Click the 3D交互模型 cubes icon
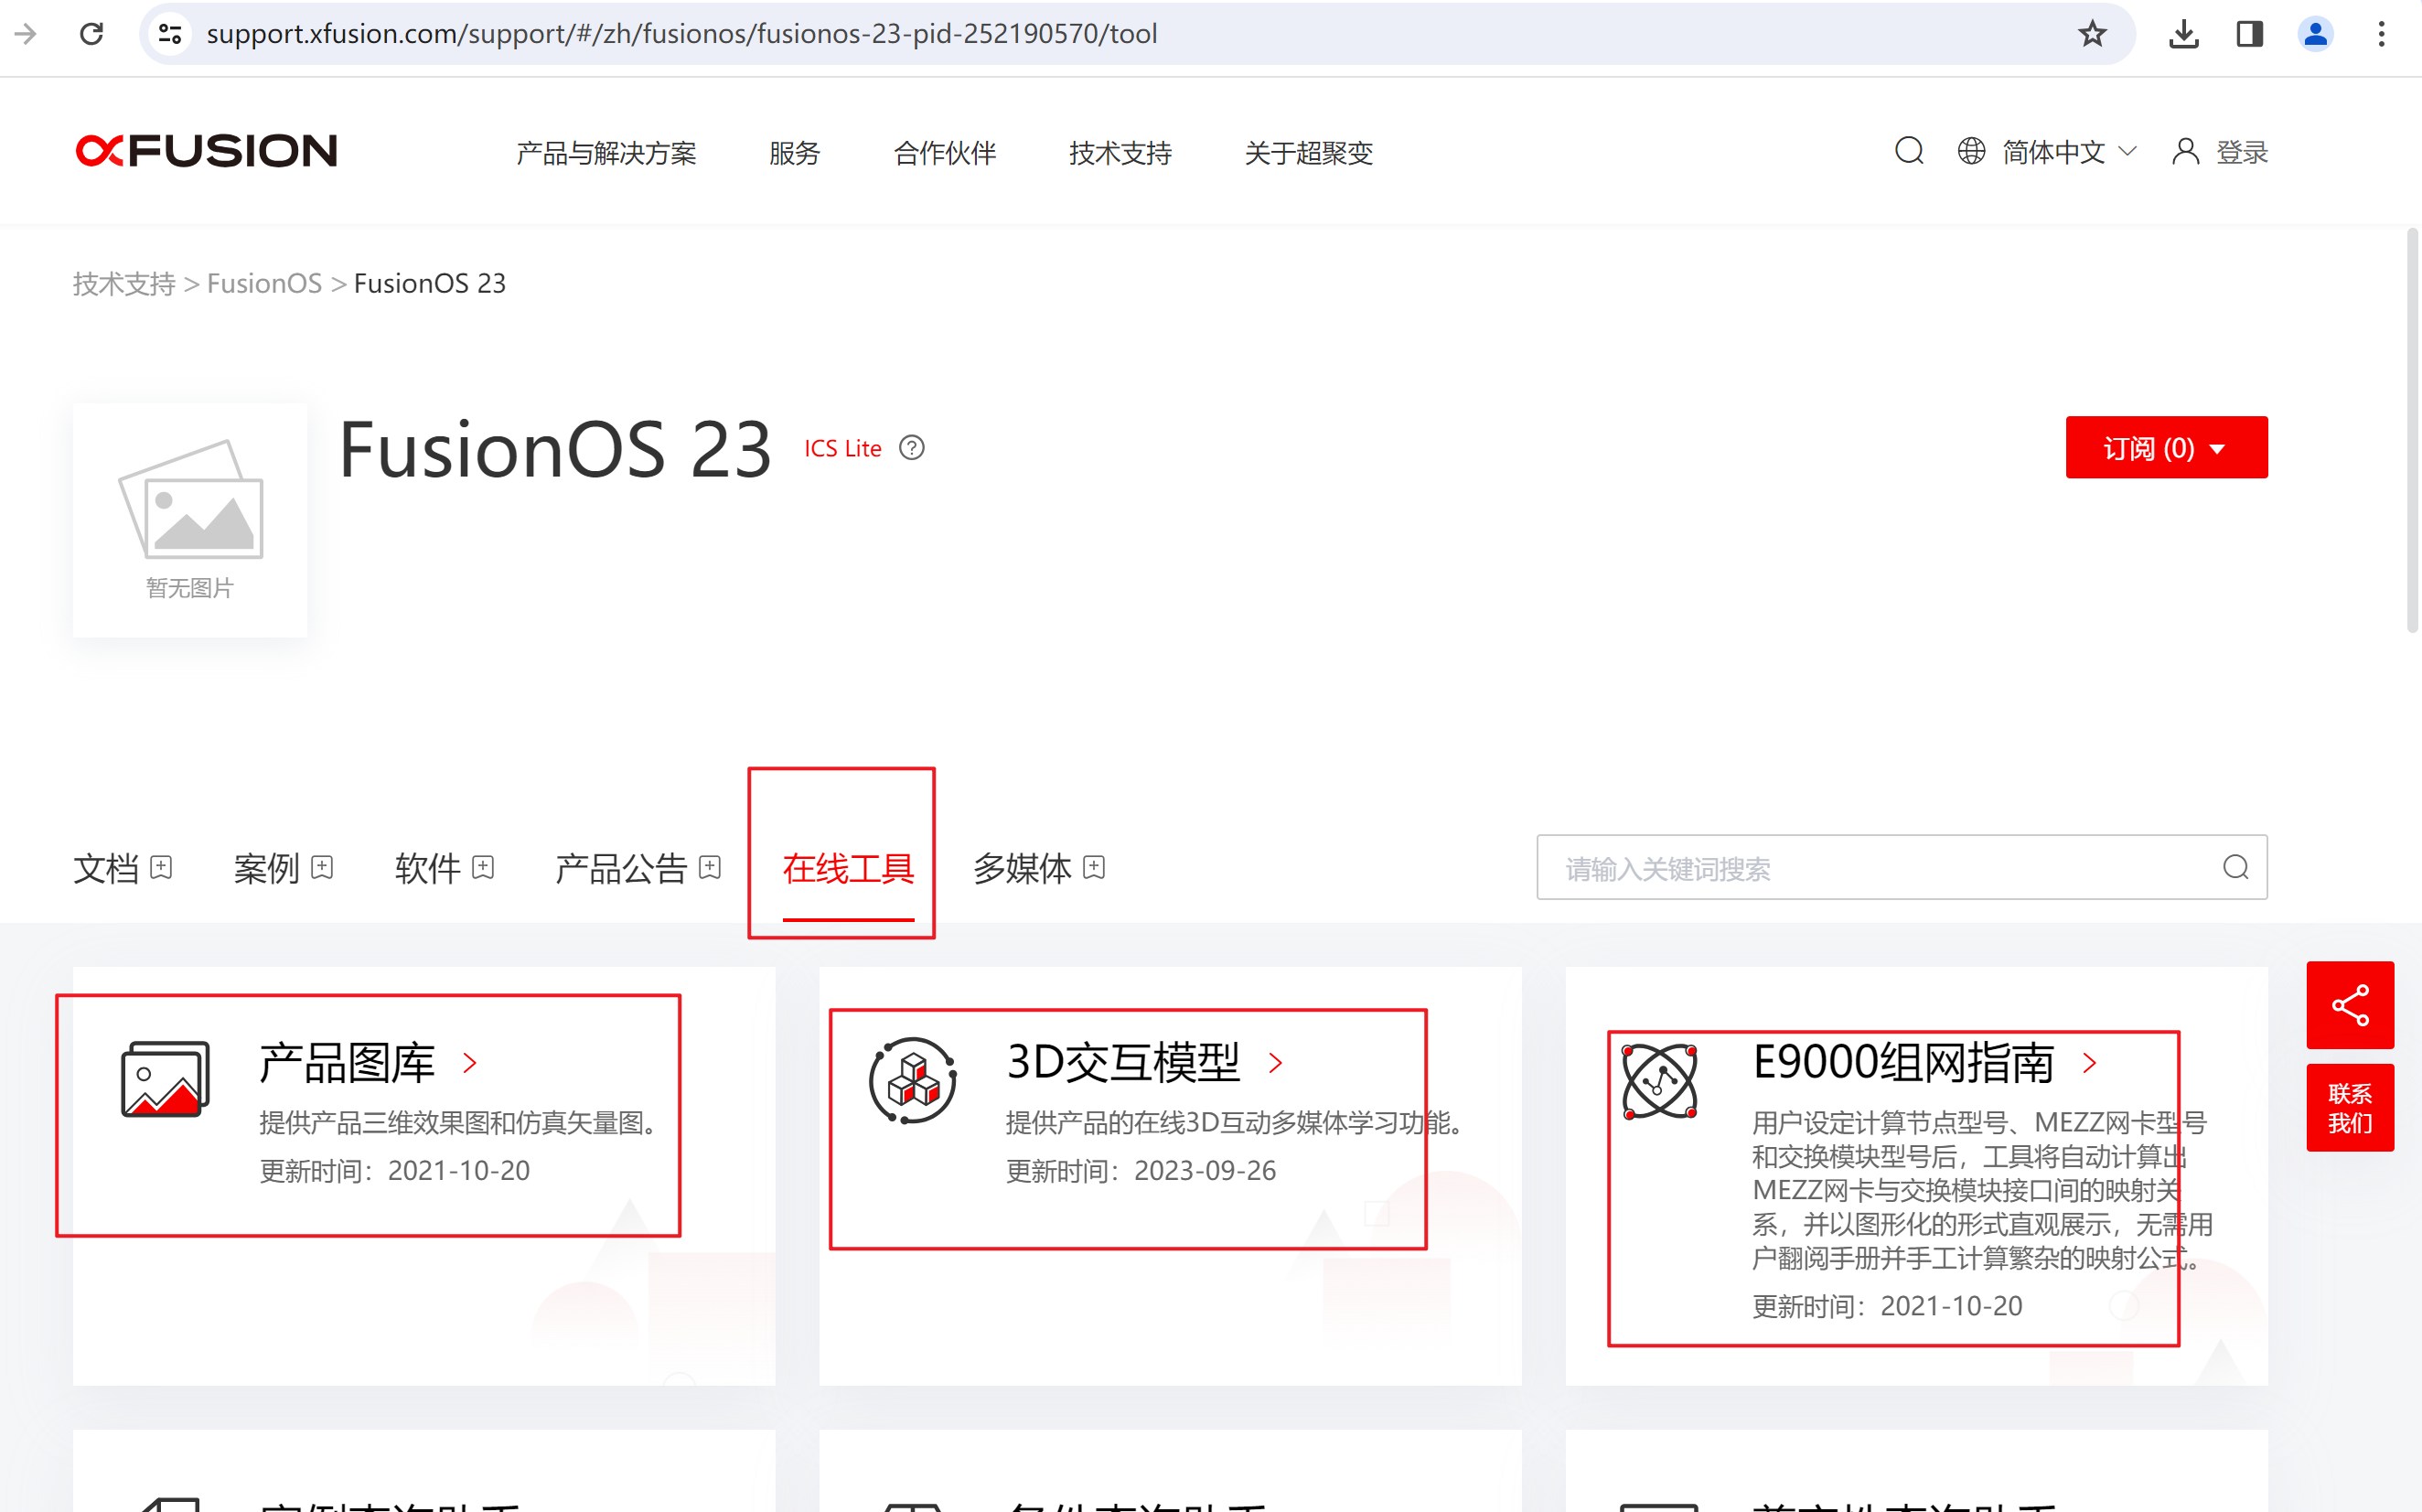The width and height of the screenshot is (2422, 1512). (x=912, y=1081)
